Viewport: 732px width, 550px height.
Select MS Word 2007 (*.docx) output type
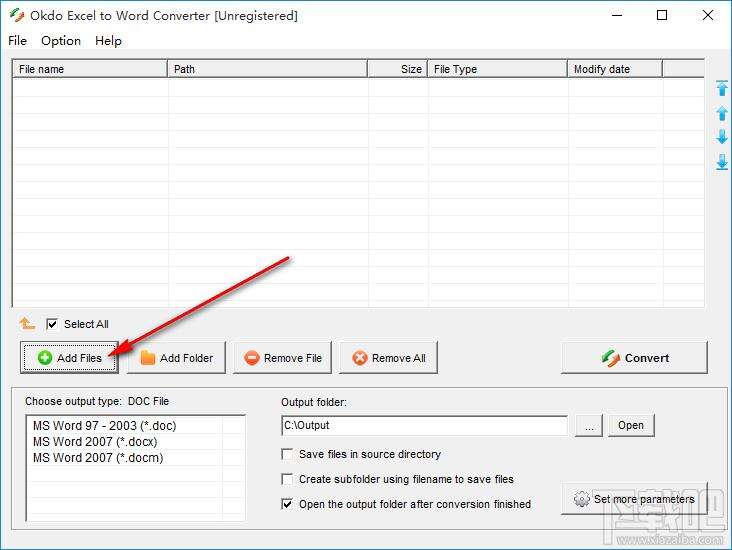tap(95, 442)
